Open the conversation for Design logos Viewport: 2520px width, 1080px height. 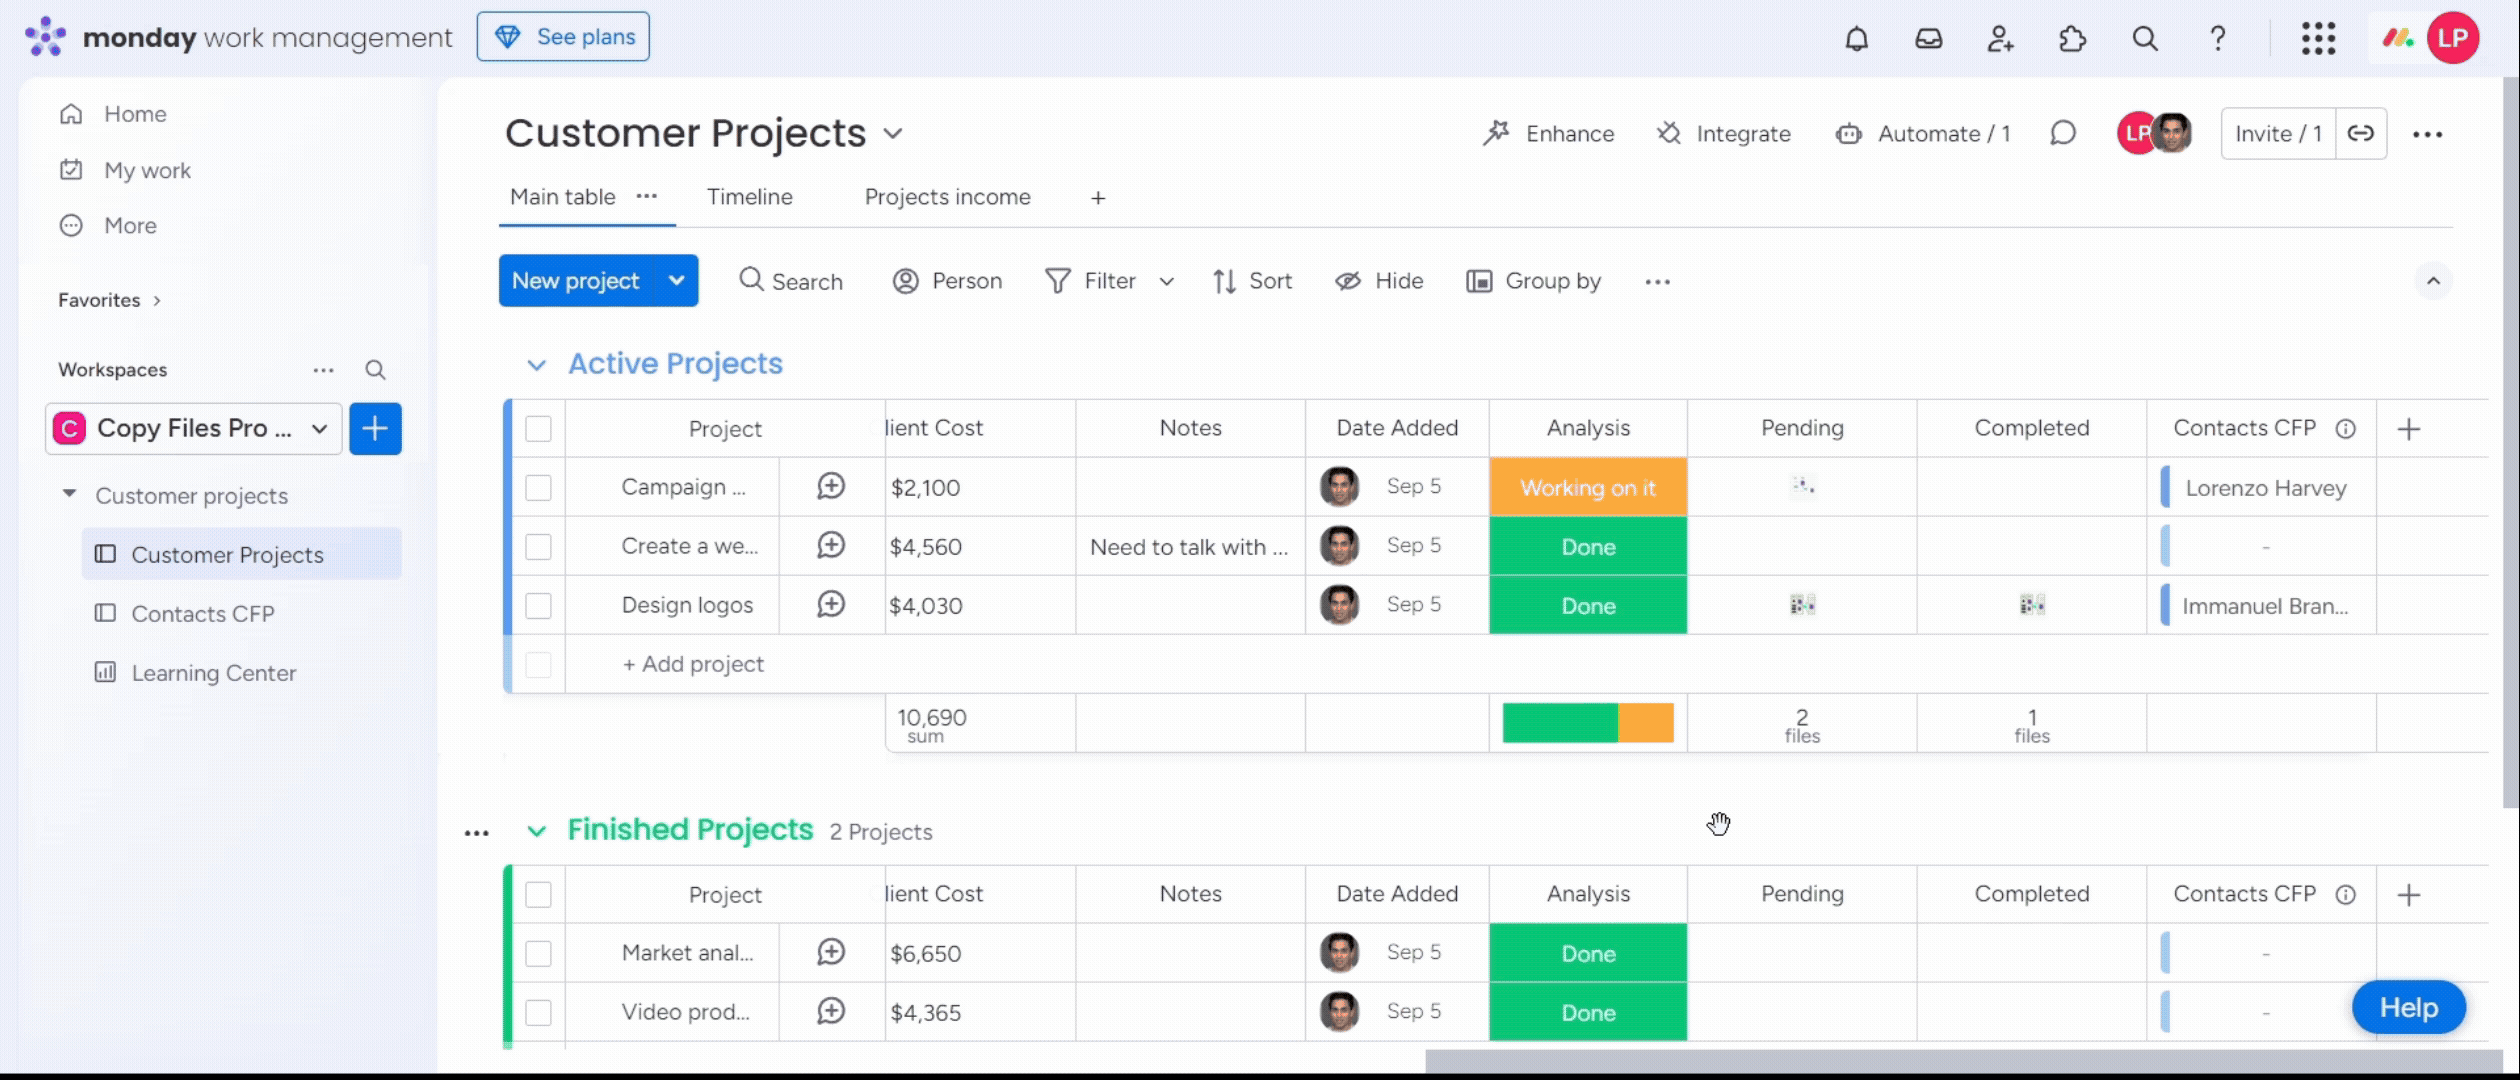coord(830,605)
